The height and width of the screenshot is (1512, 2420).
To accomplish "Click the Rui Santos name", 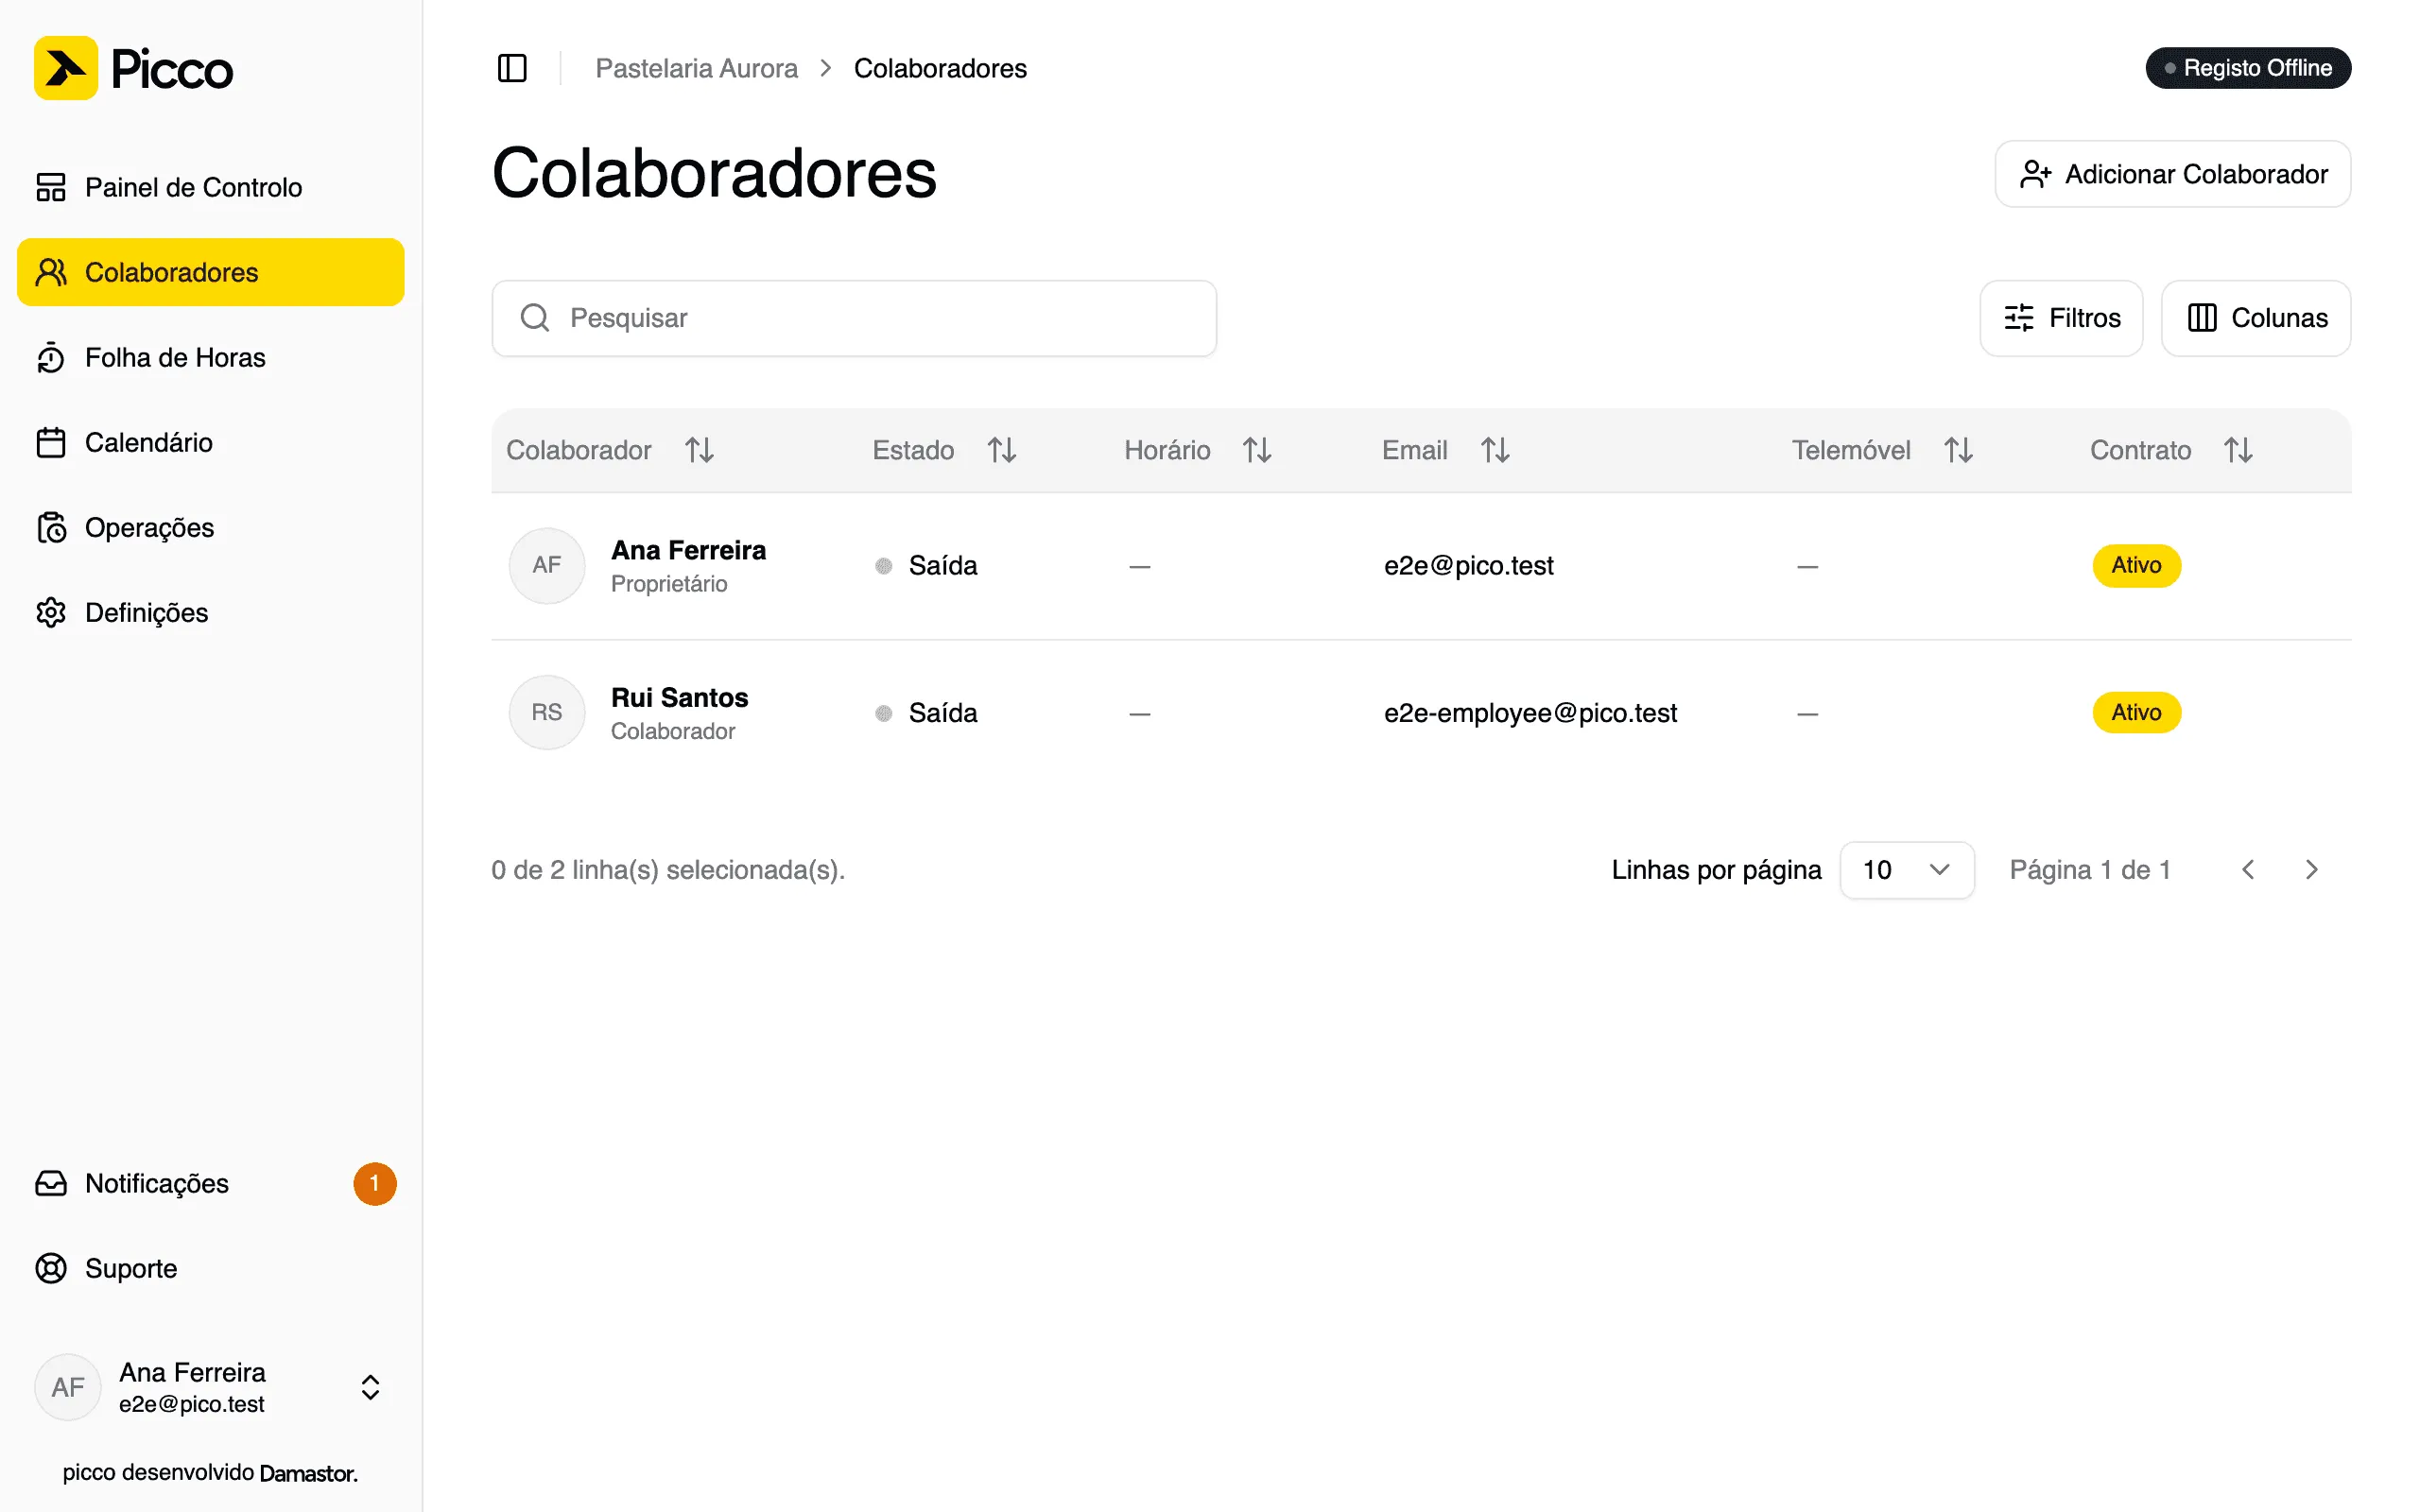I will tap(679, 697).
